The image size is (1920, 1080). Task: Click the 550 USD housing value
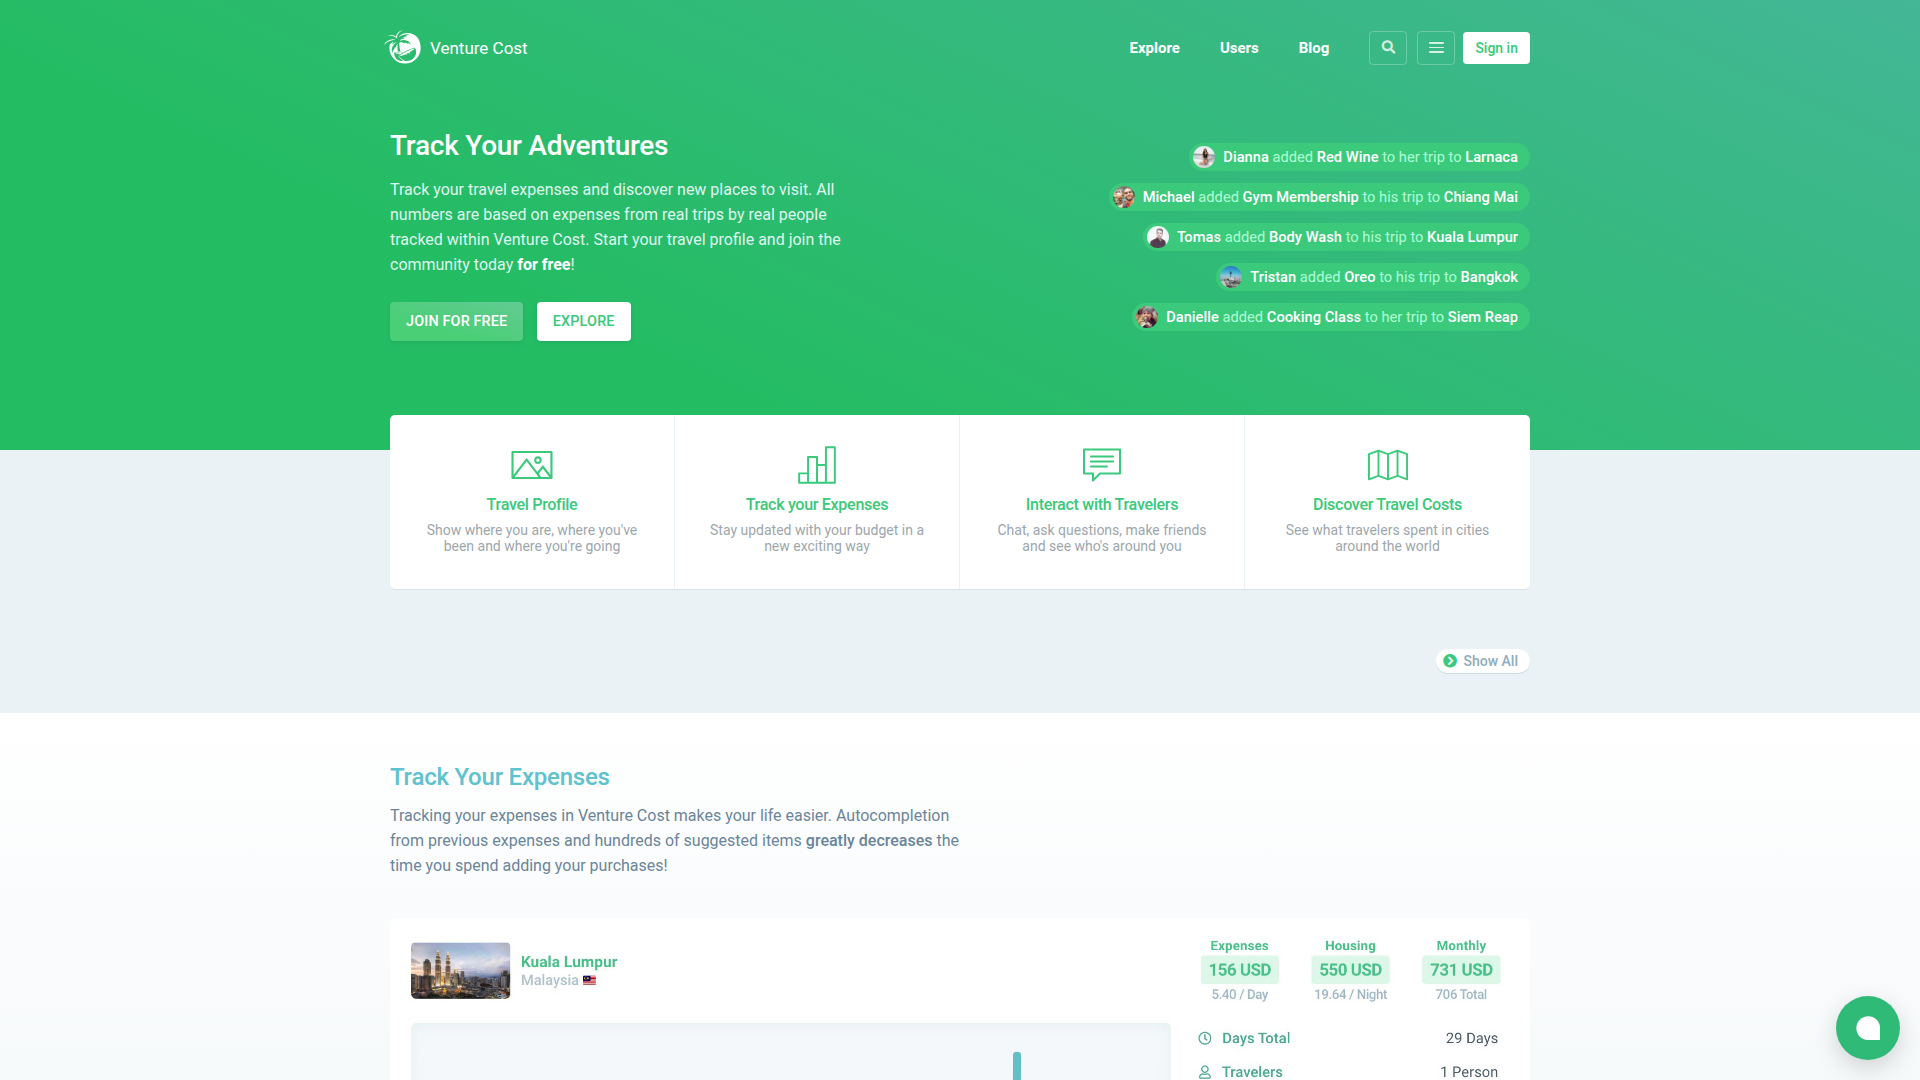[x=1351, y=970]
